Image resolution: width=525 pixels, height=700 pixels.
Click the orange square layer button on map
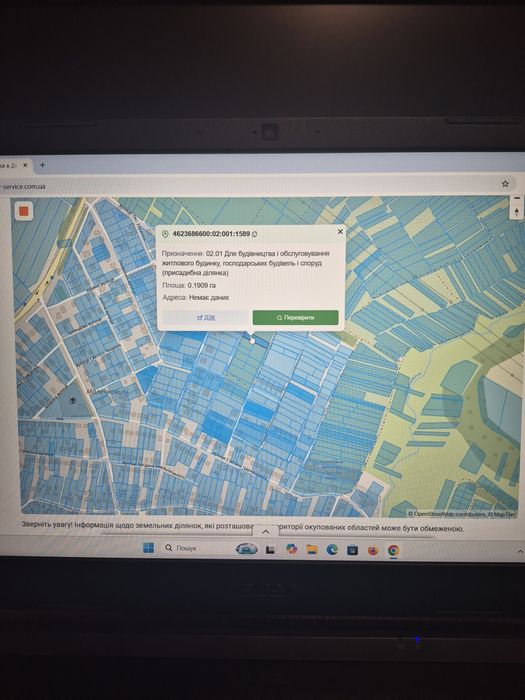(x=24, y=212)
